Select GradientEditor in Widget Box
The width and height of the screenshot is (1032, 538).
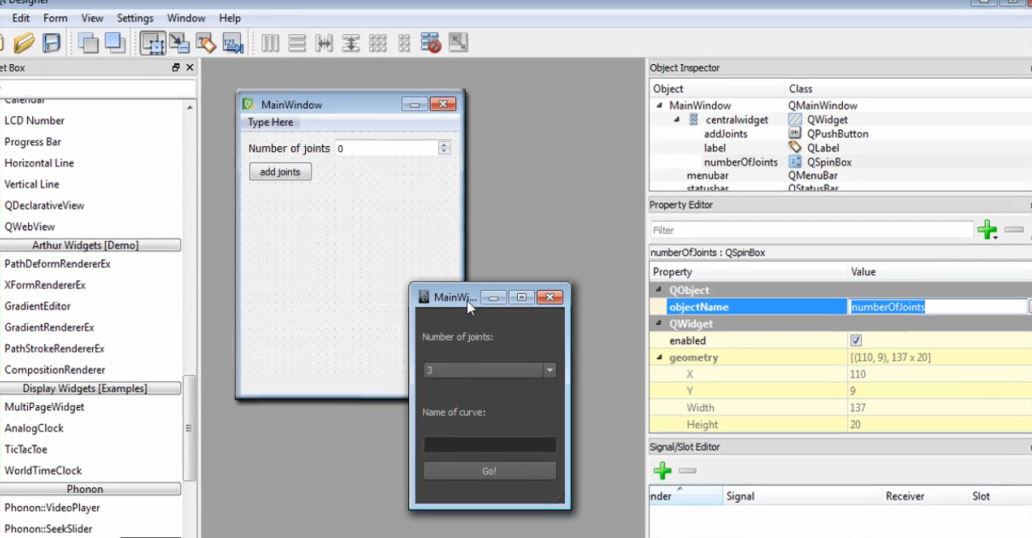click(x=38, y=306)
